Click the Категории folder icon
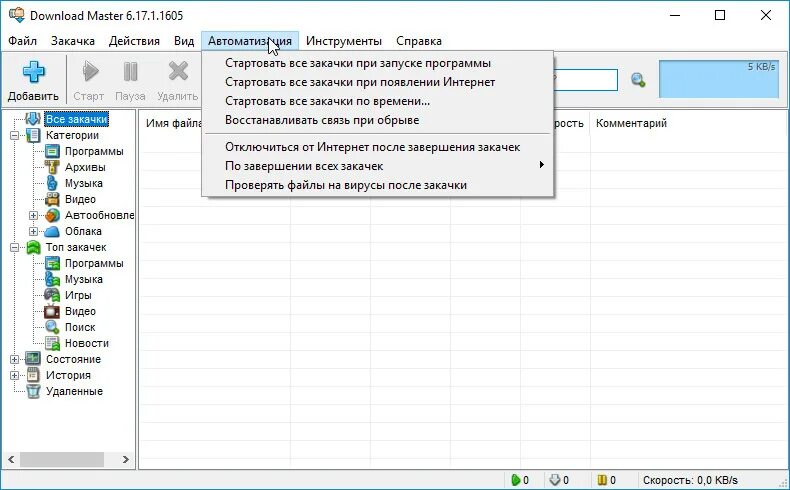This screenshot has width=790, height=490. click(x=33, y=135)
